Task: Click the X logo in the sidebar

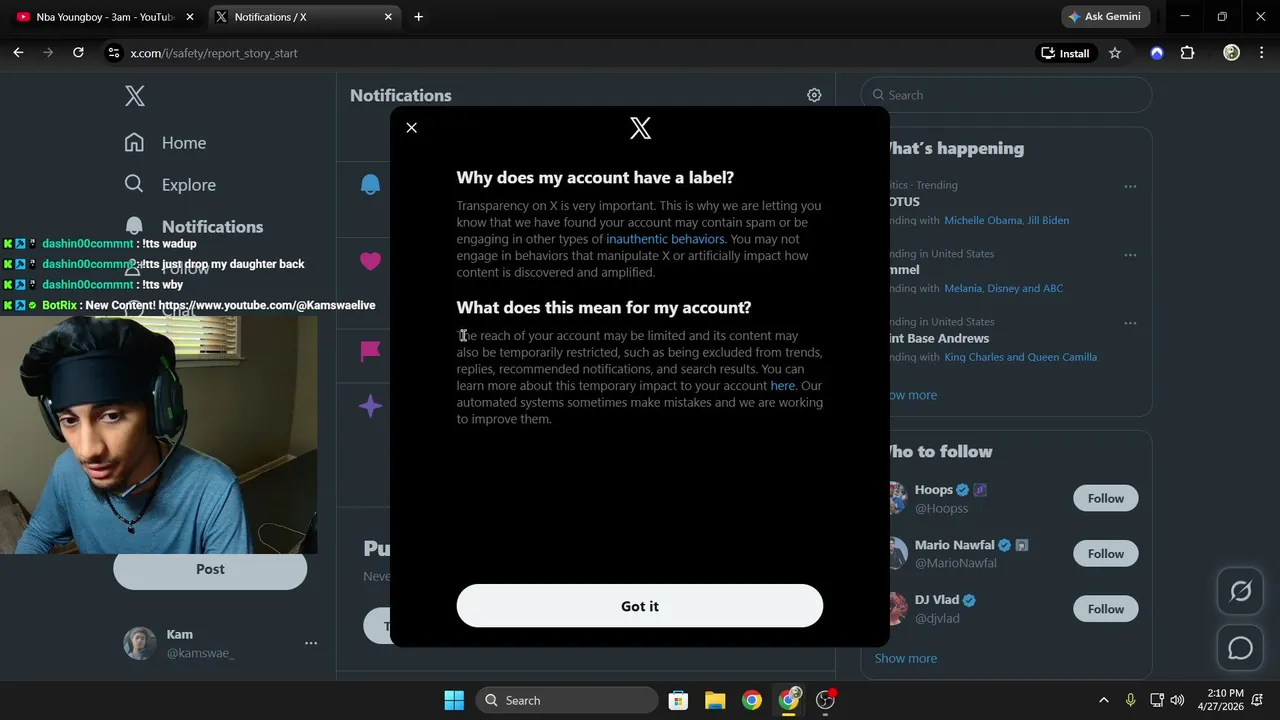Action: click(x=135, y=96)
